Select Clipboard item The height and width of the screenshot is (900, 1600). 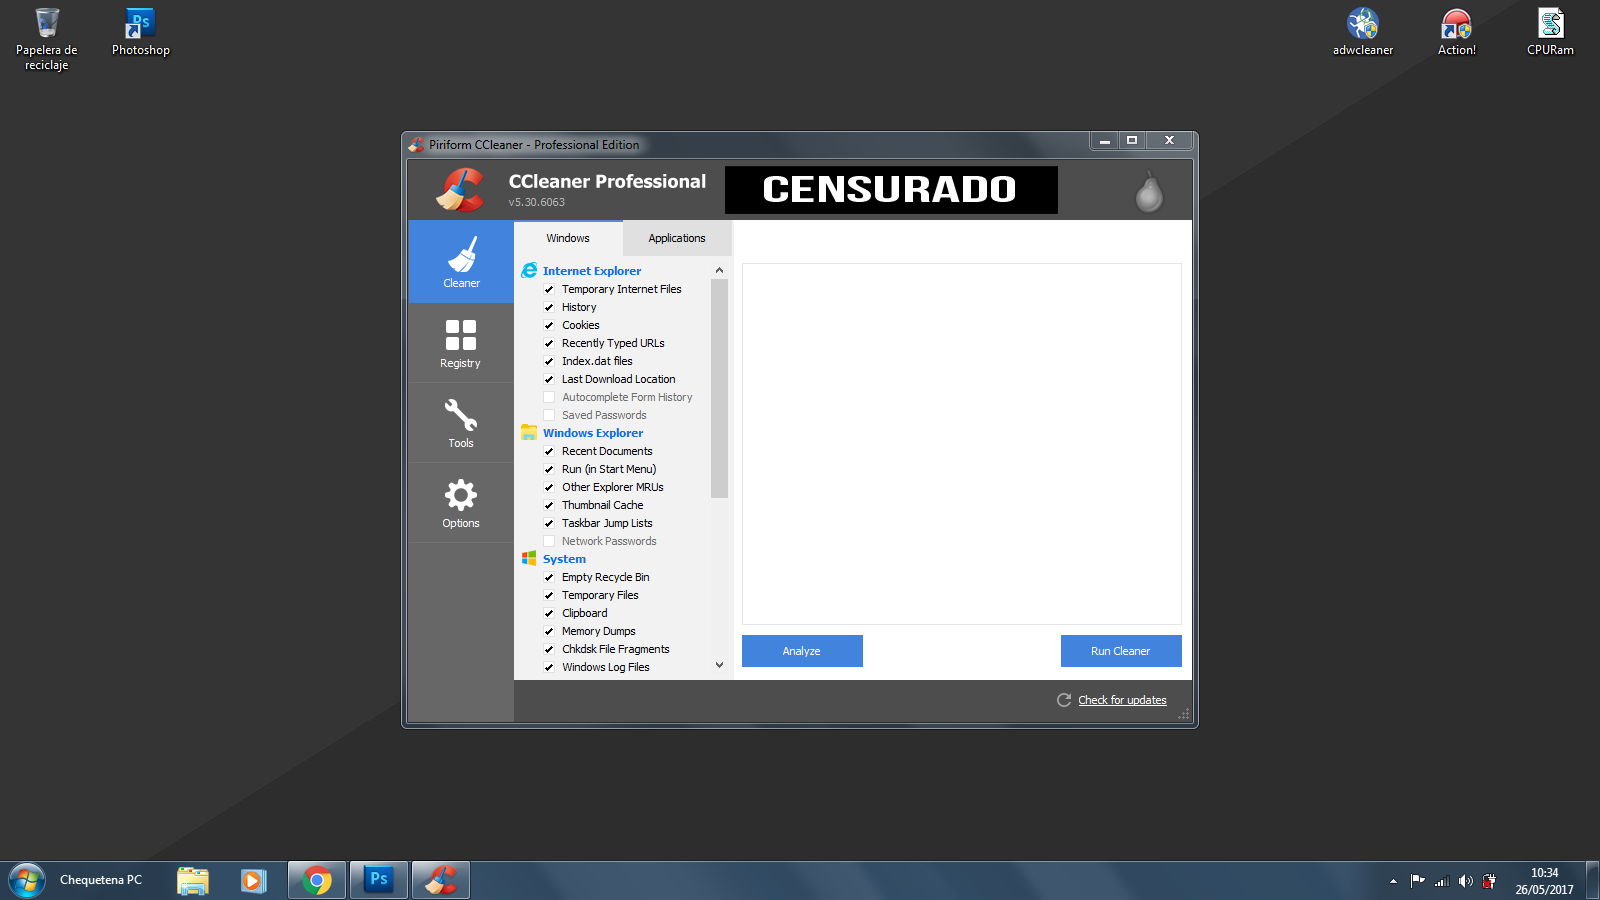point(584,613)
